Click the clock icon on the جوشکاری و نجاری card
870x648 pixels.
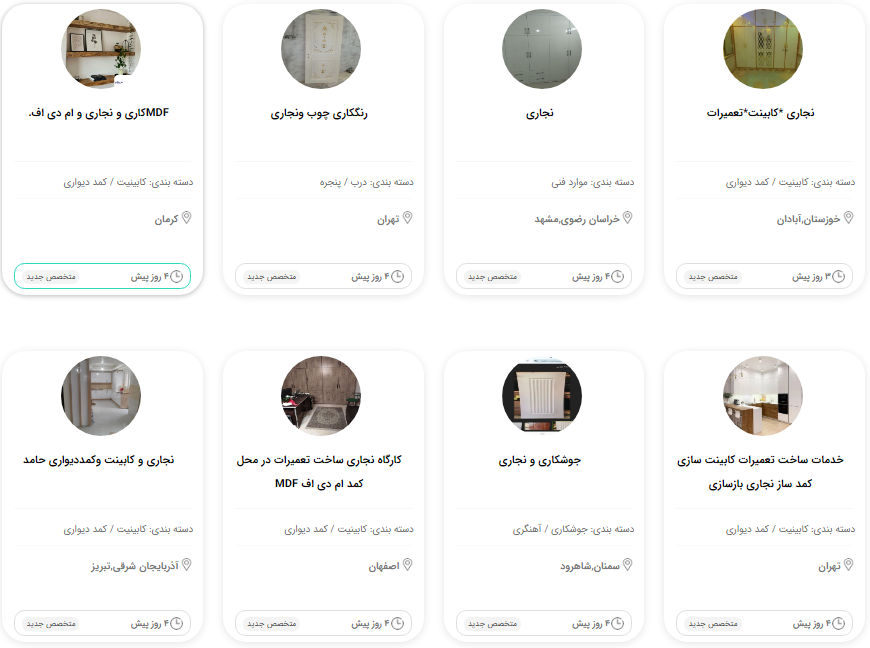tap(618, 624)
